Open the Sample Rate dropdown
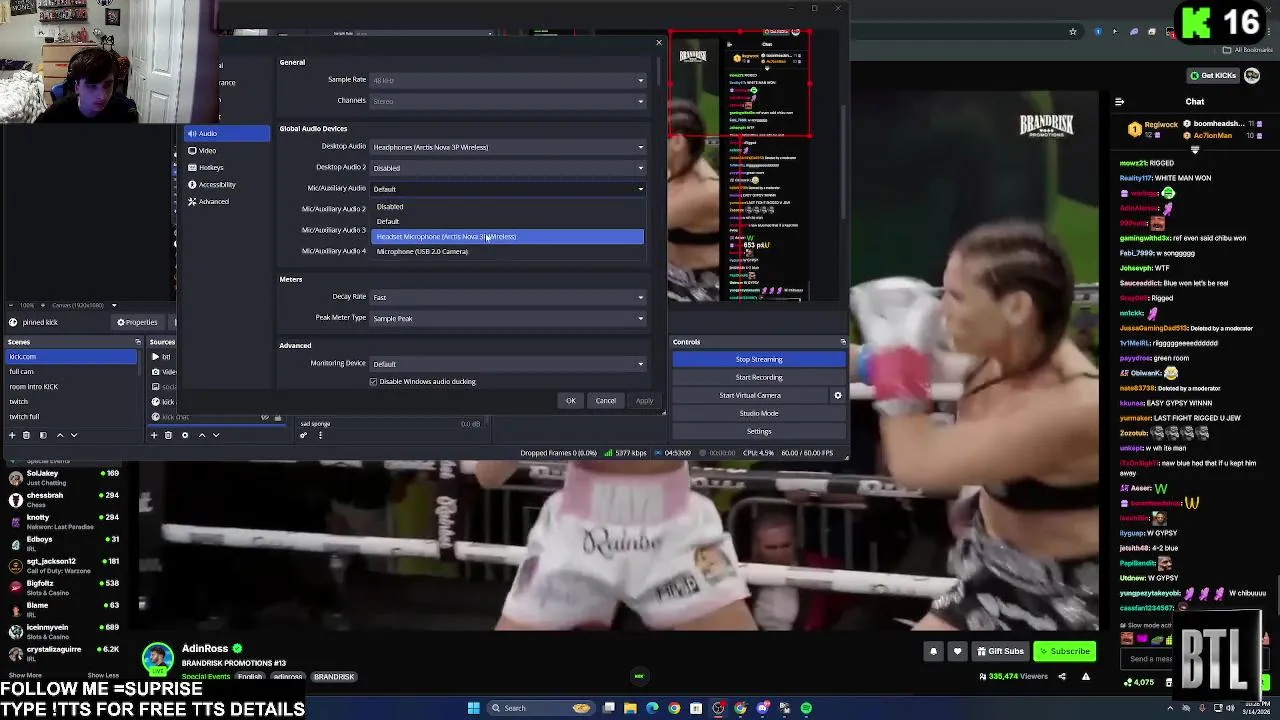 508,80
